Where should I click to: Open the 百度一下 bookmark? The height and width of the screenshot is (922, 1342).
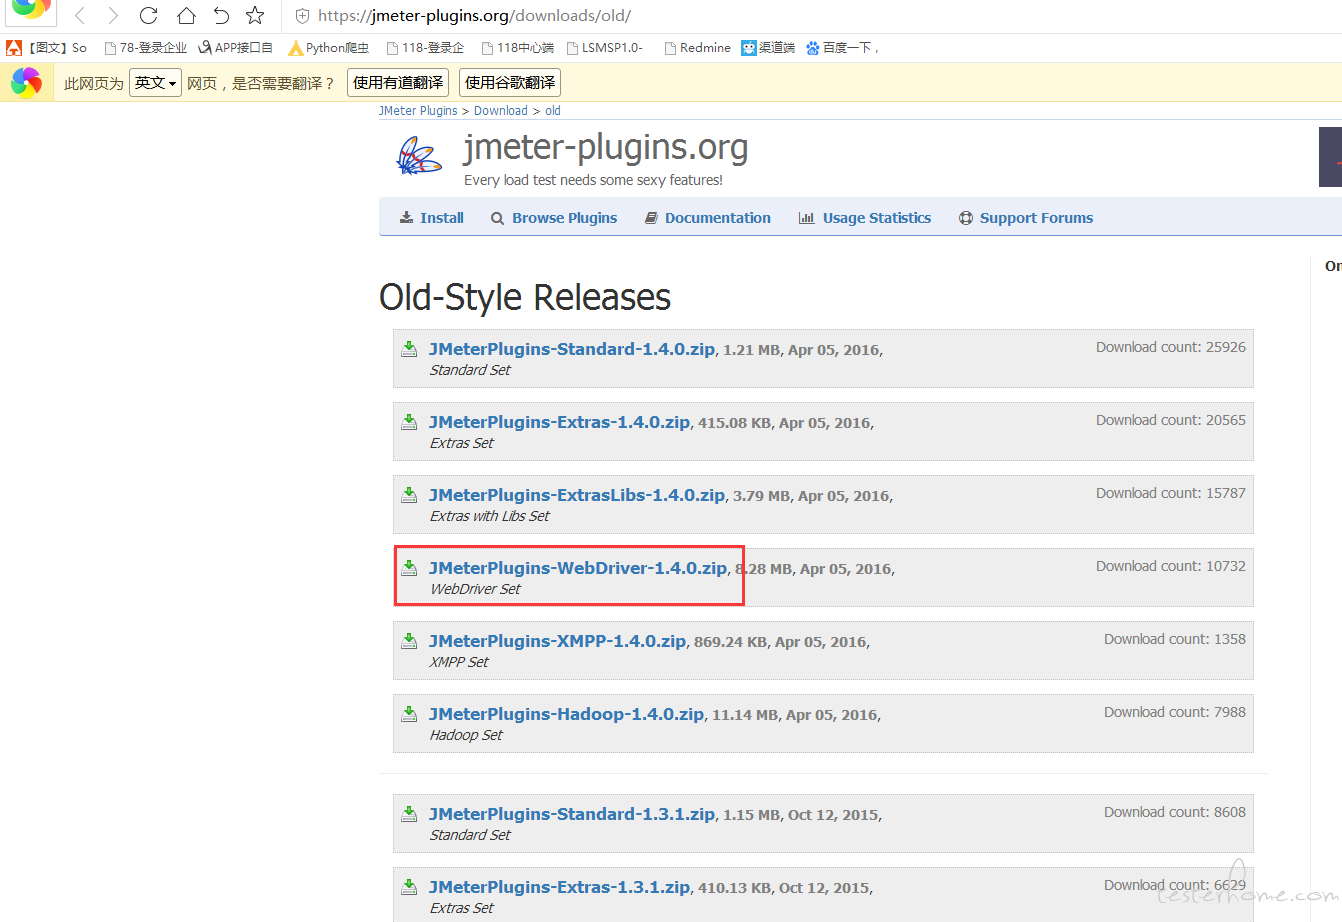coord(842,47)
